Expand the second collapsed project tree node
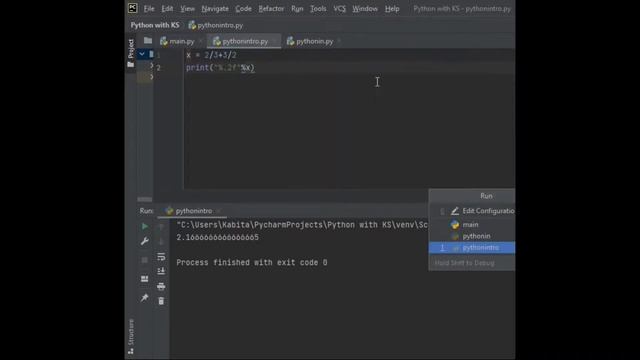Viewport: 640px width, 360px height. pos(151,77)
